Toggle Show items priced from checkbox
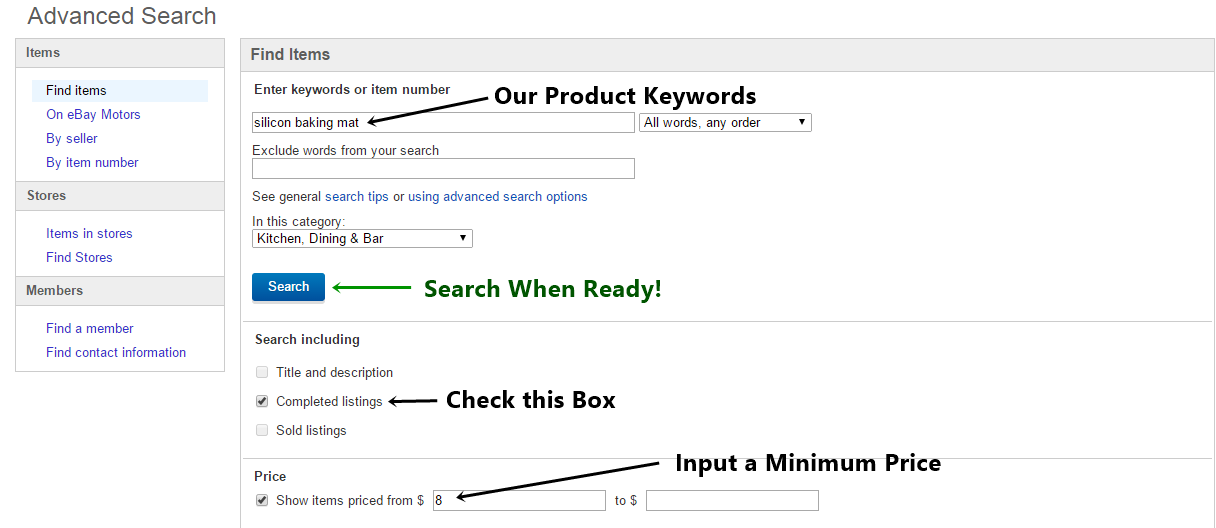This screenshot has width=1216, height=528. pyautogui.click(x=262, y=500)
